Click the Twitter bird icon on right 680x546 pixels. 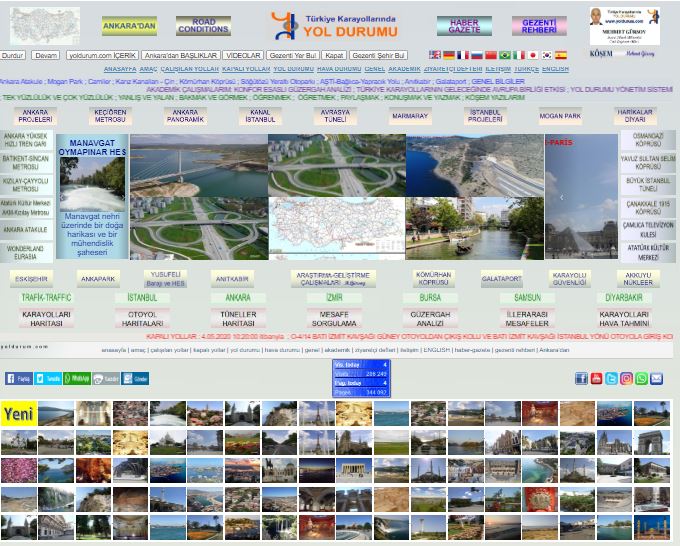(611, 378)
